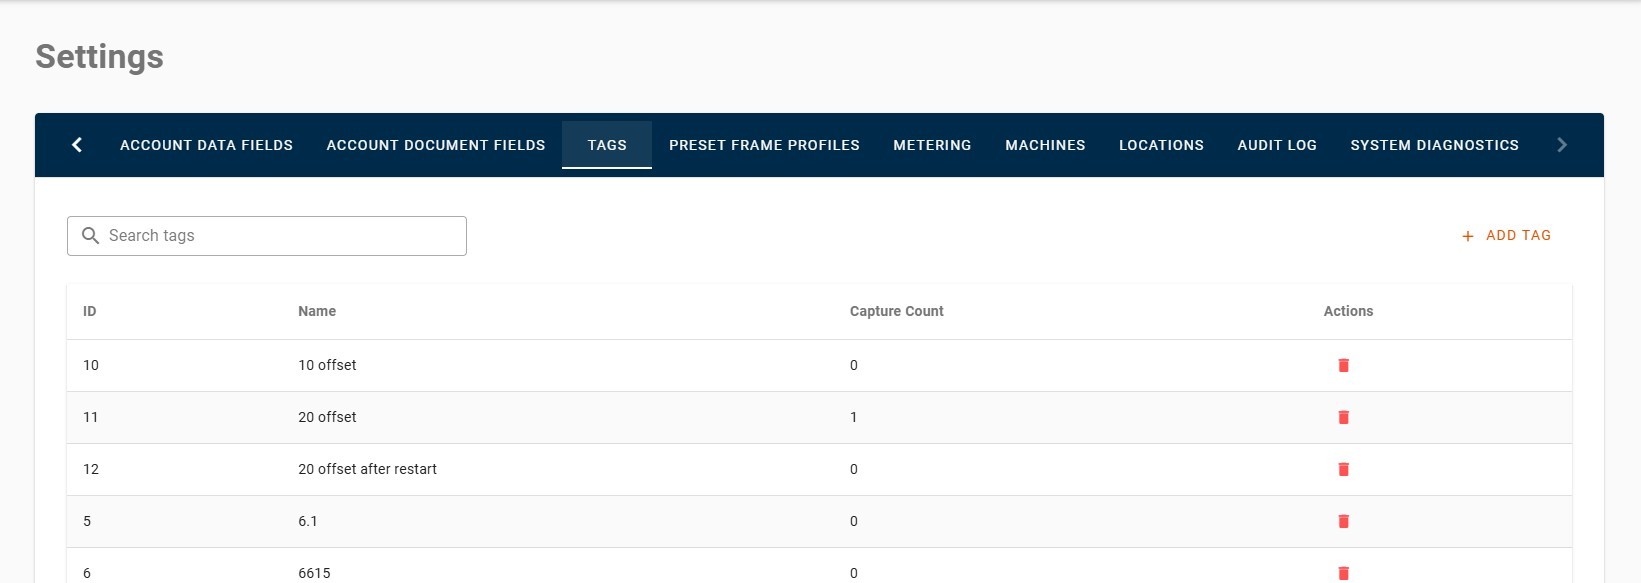
Task: Switch to Account Document Fields tab
Action: 436,145
